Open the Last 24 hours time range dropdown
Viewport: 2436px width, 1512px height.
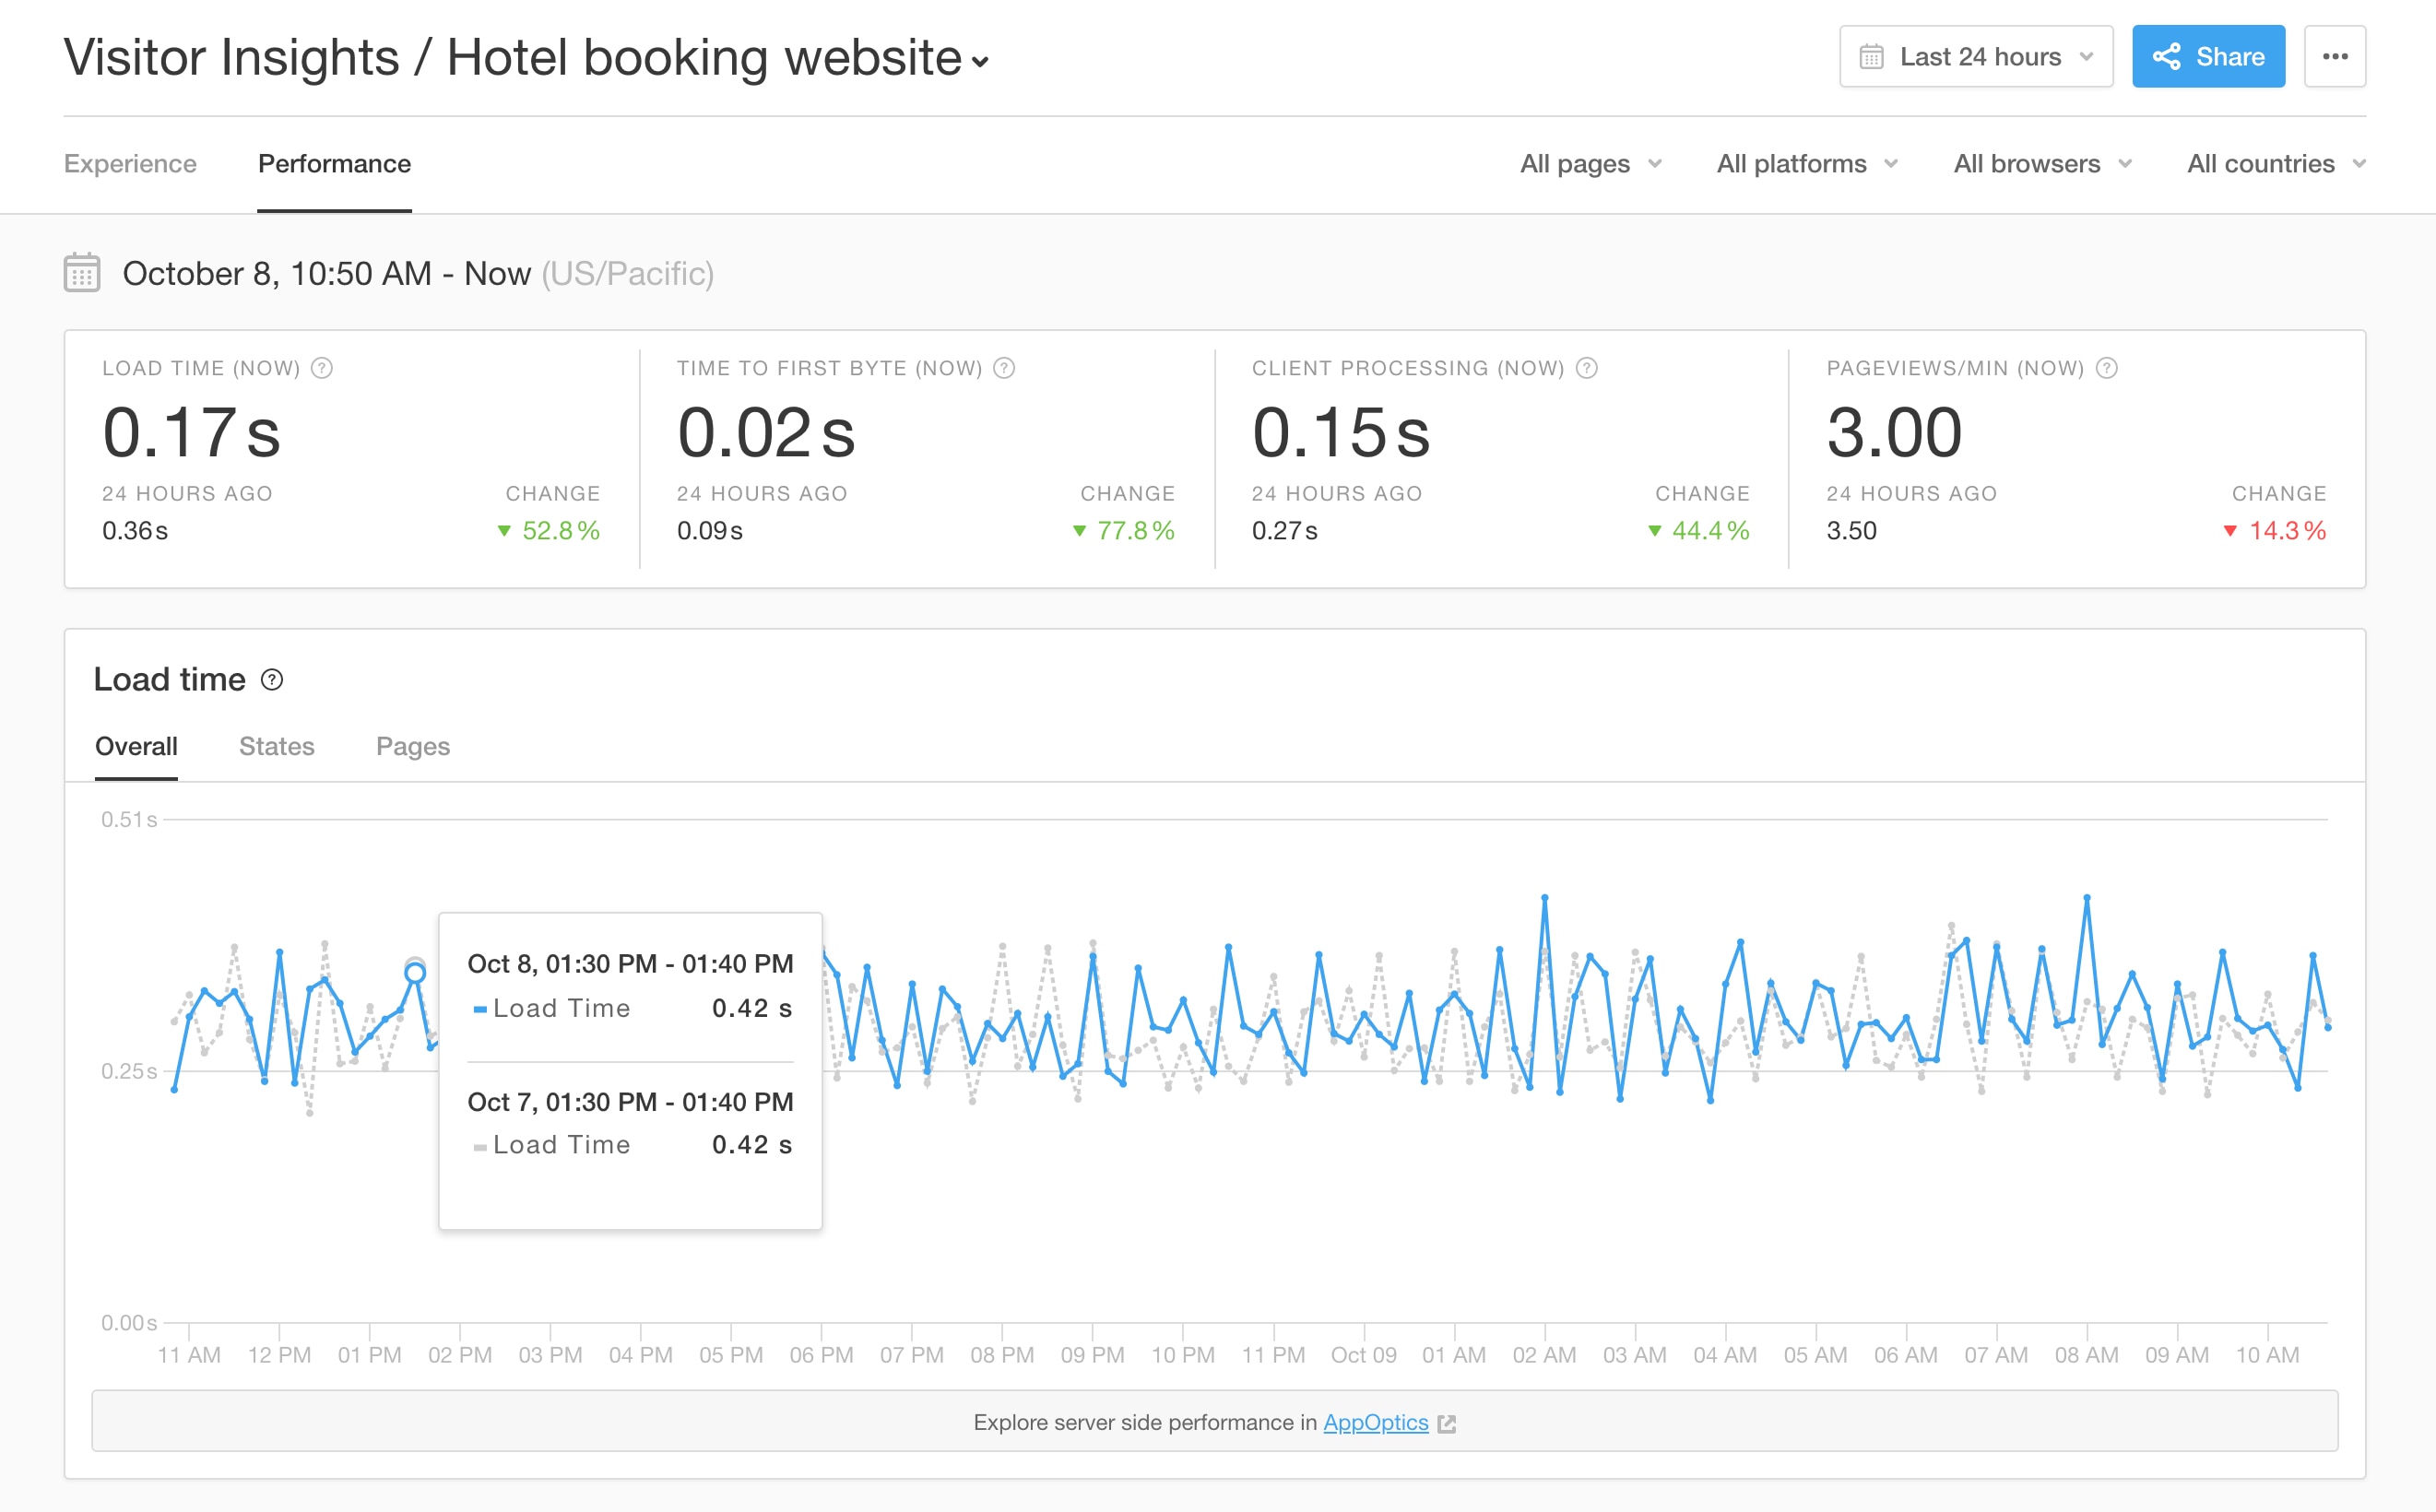pos(1976,56)
